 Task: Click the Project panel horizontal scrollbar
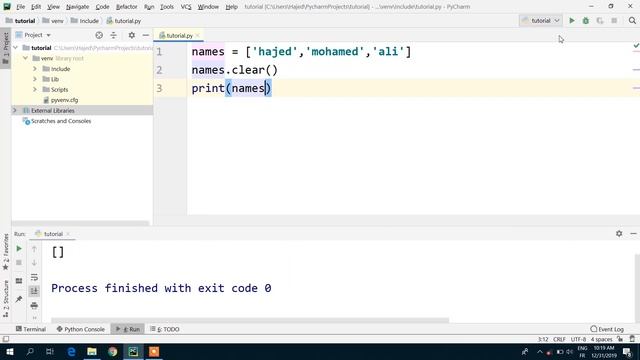80,223
